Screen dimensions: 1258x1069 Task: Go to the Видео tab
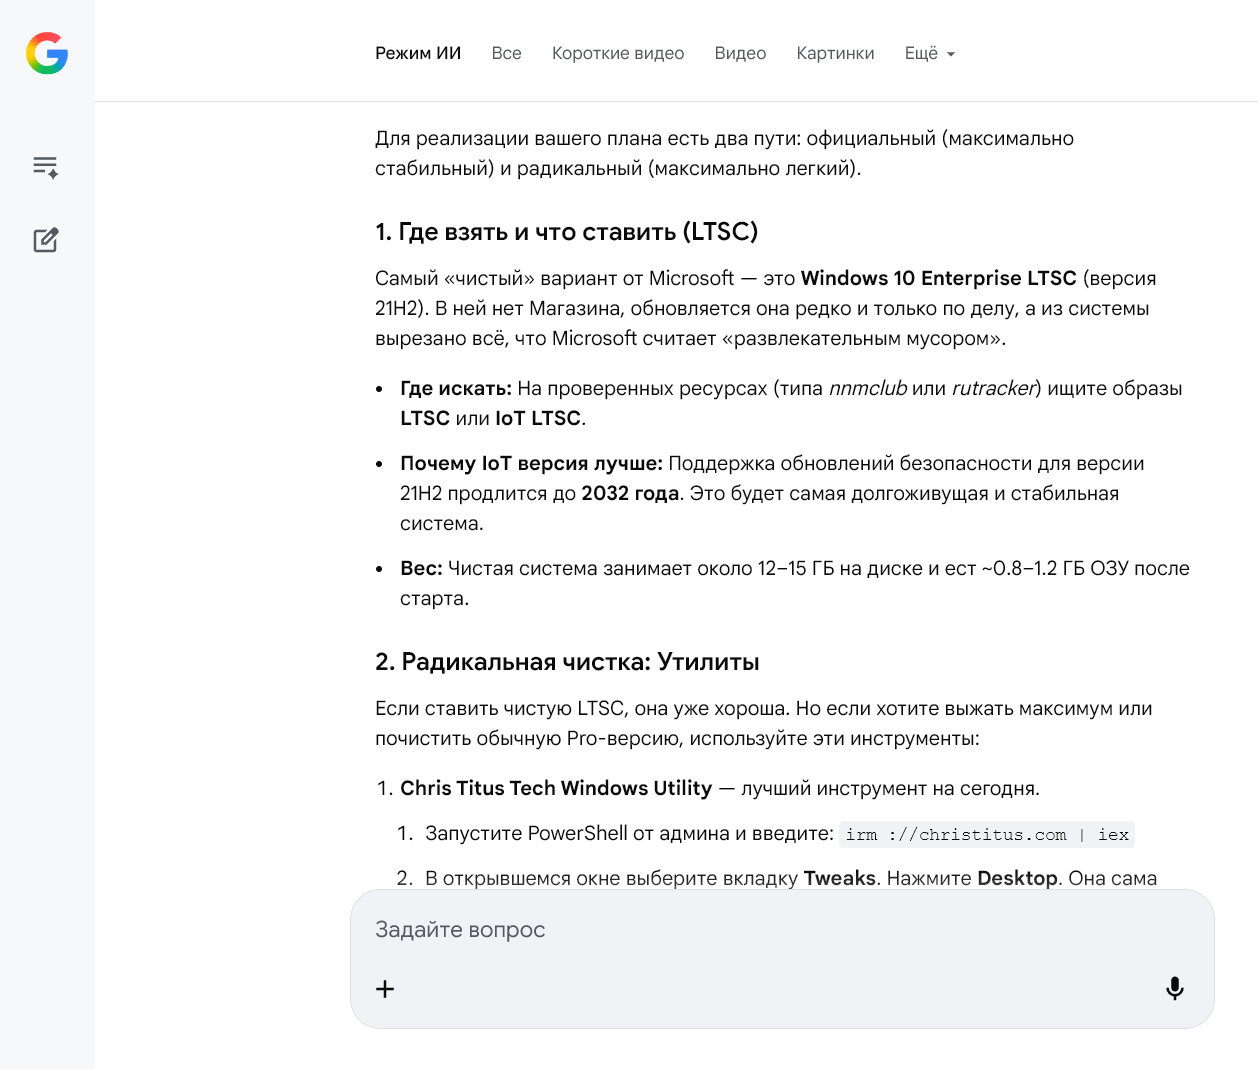[x=740, y=53]
